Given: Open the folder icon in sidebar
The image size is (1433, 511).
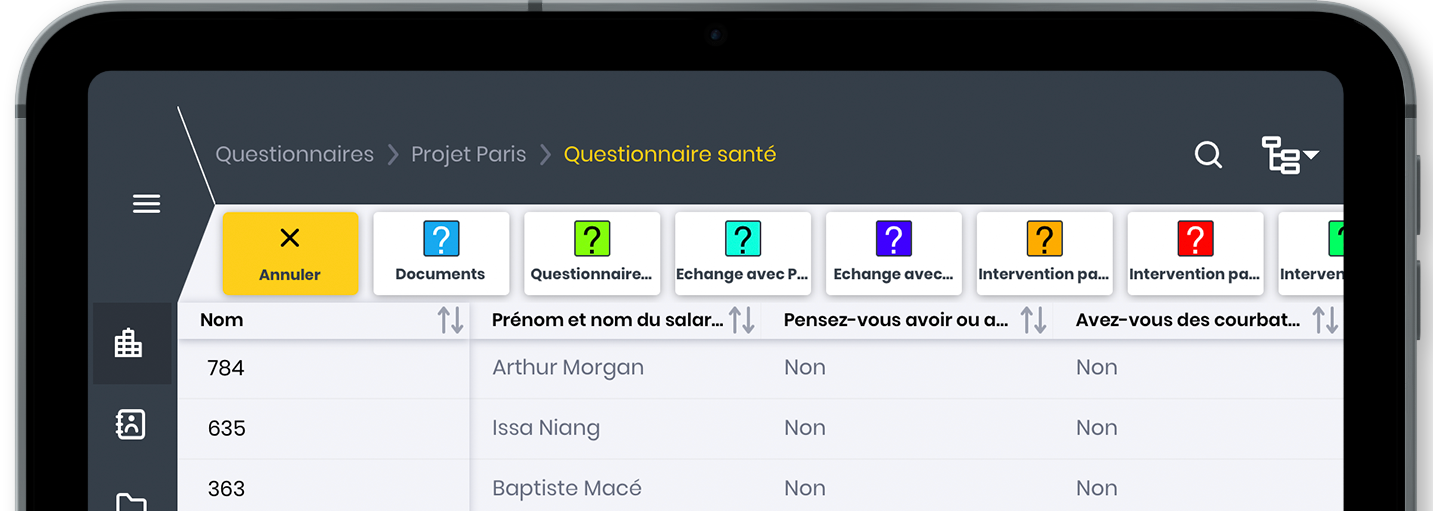Looking at the screenshot, I should [130, 501].
